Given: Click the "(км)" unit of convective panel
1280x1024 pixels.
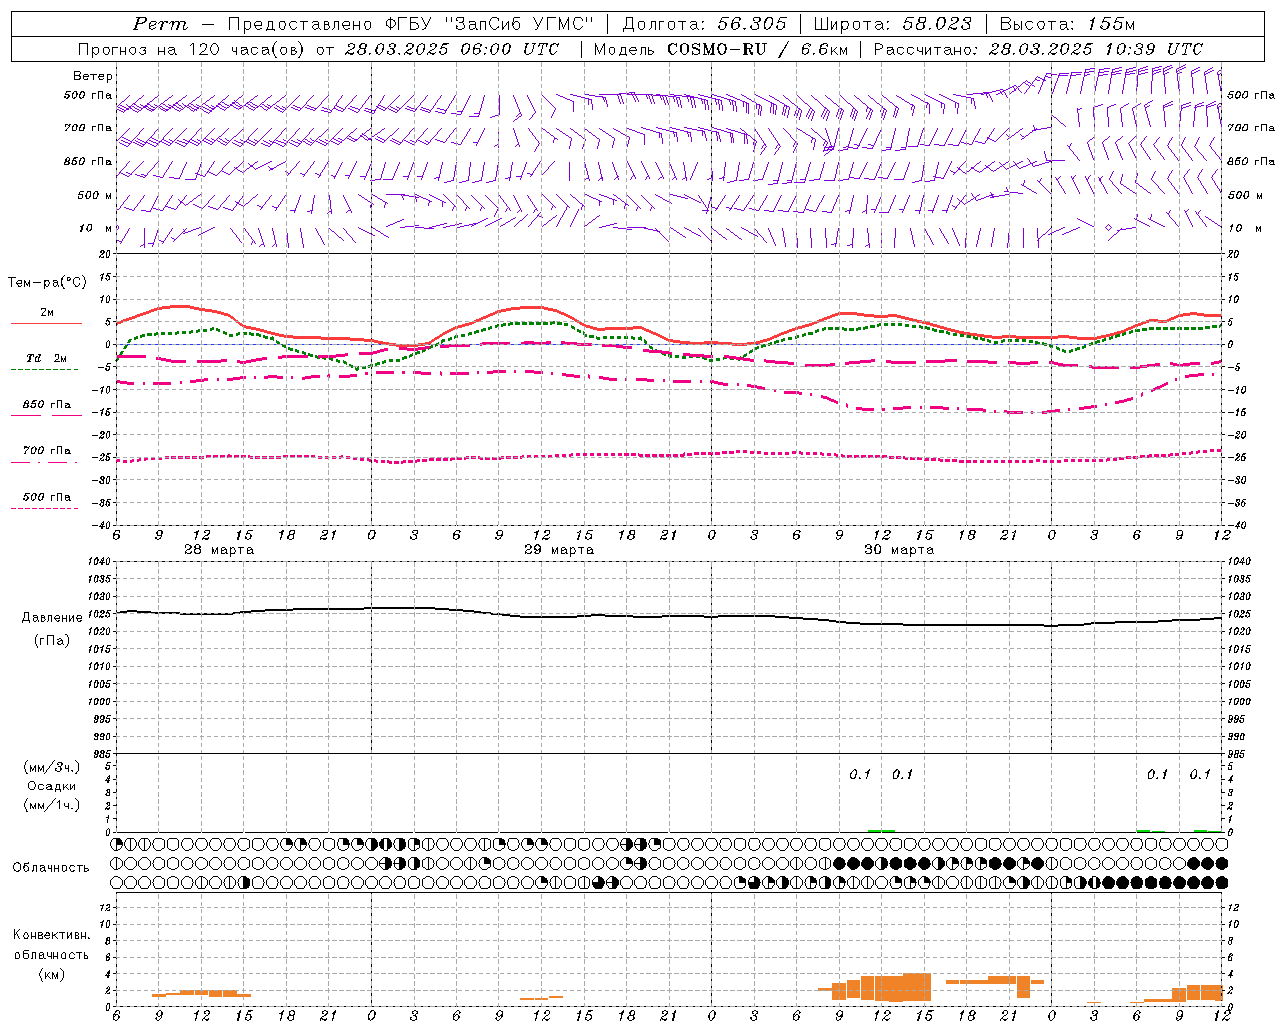Looking at the screenshot, I should (51, 974).
